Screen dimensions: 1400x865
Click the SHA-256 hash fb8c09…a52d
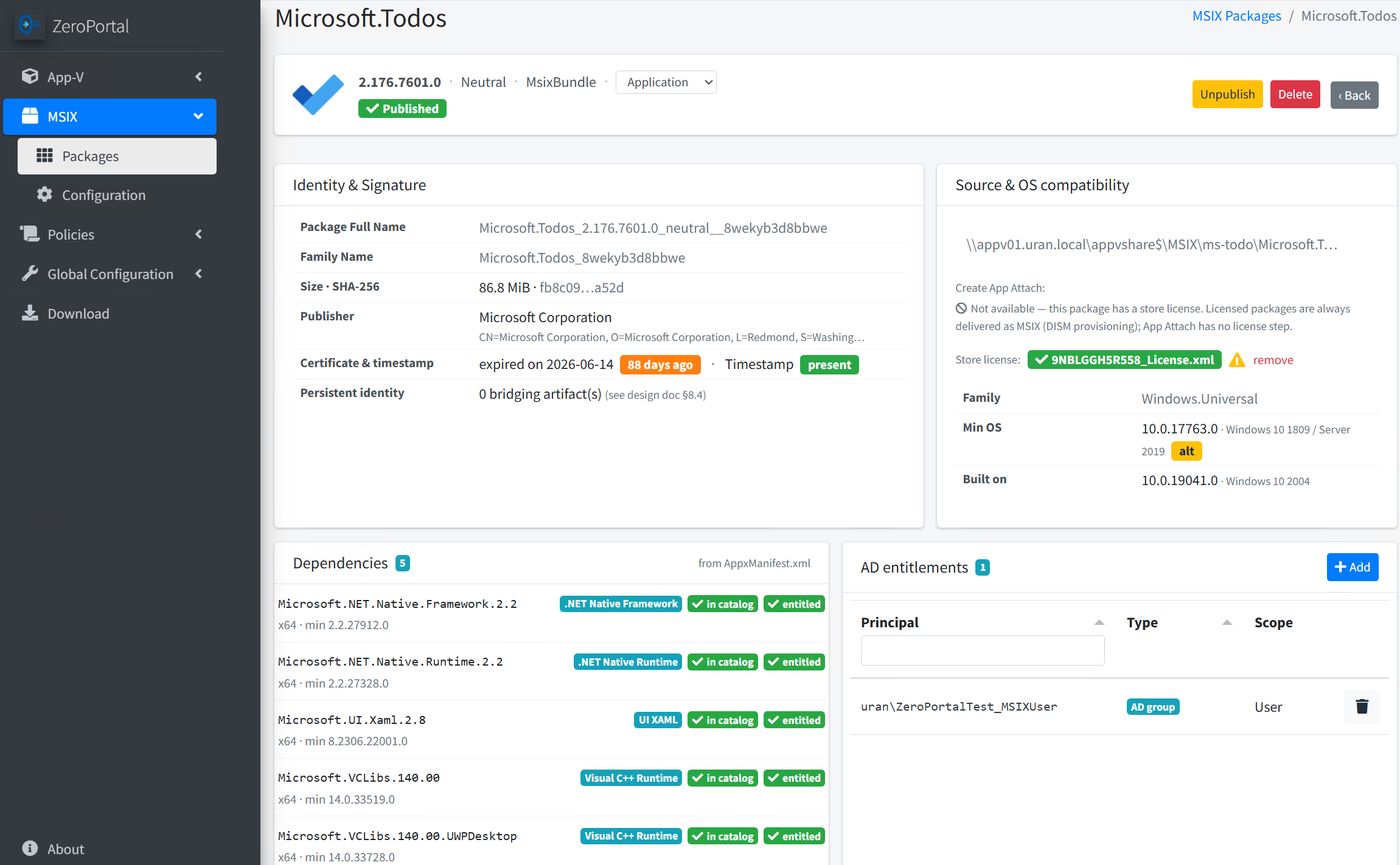(581, 288)
